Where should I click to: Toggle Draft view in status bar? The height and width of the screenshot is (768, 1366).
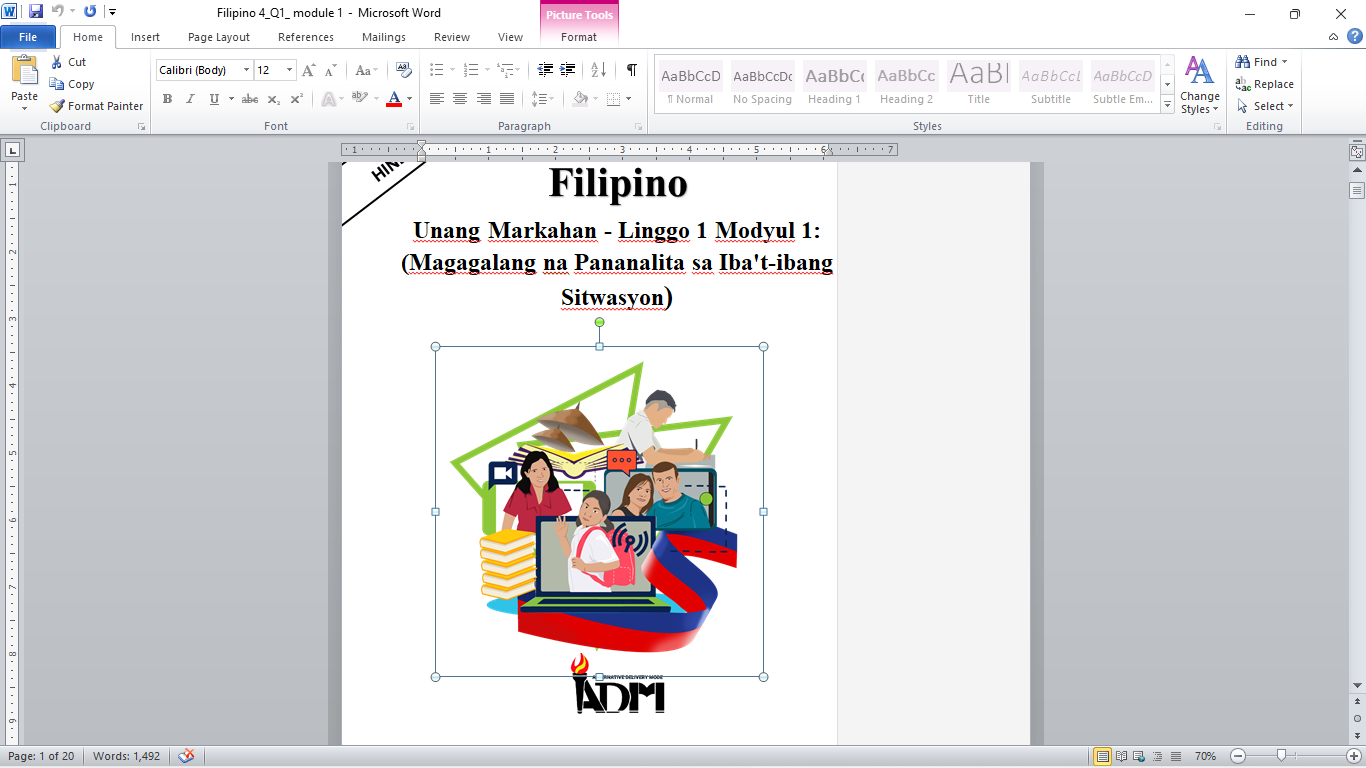[x=1176, y=756]
